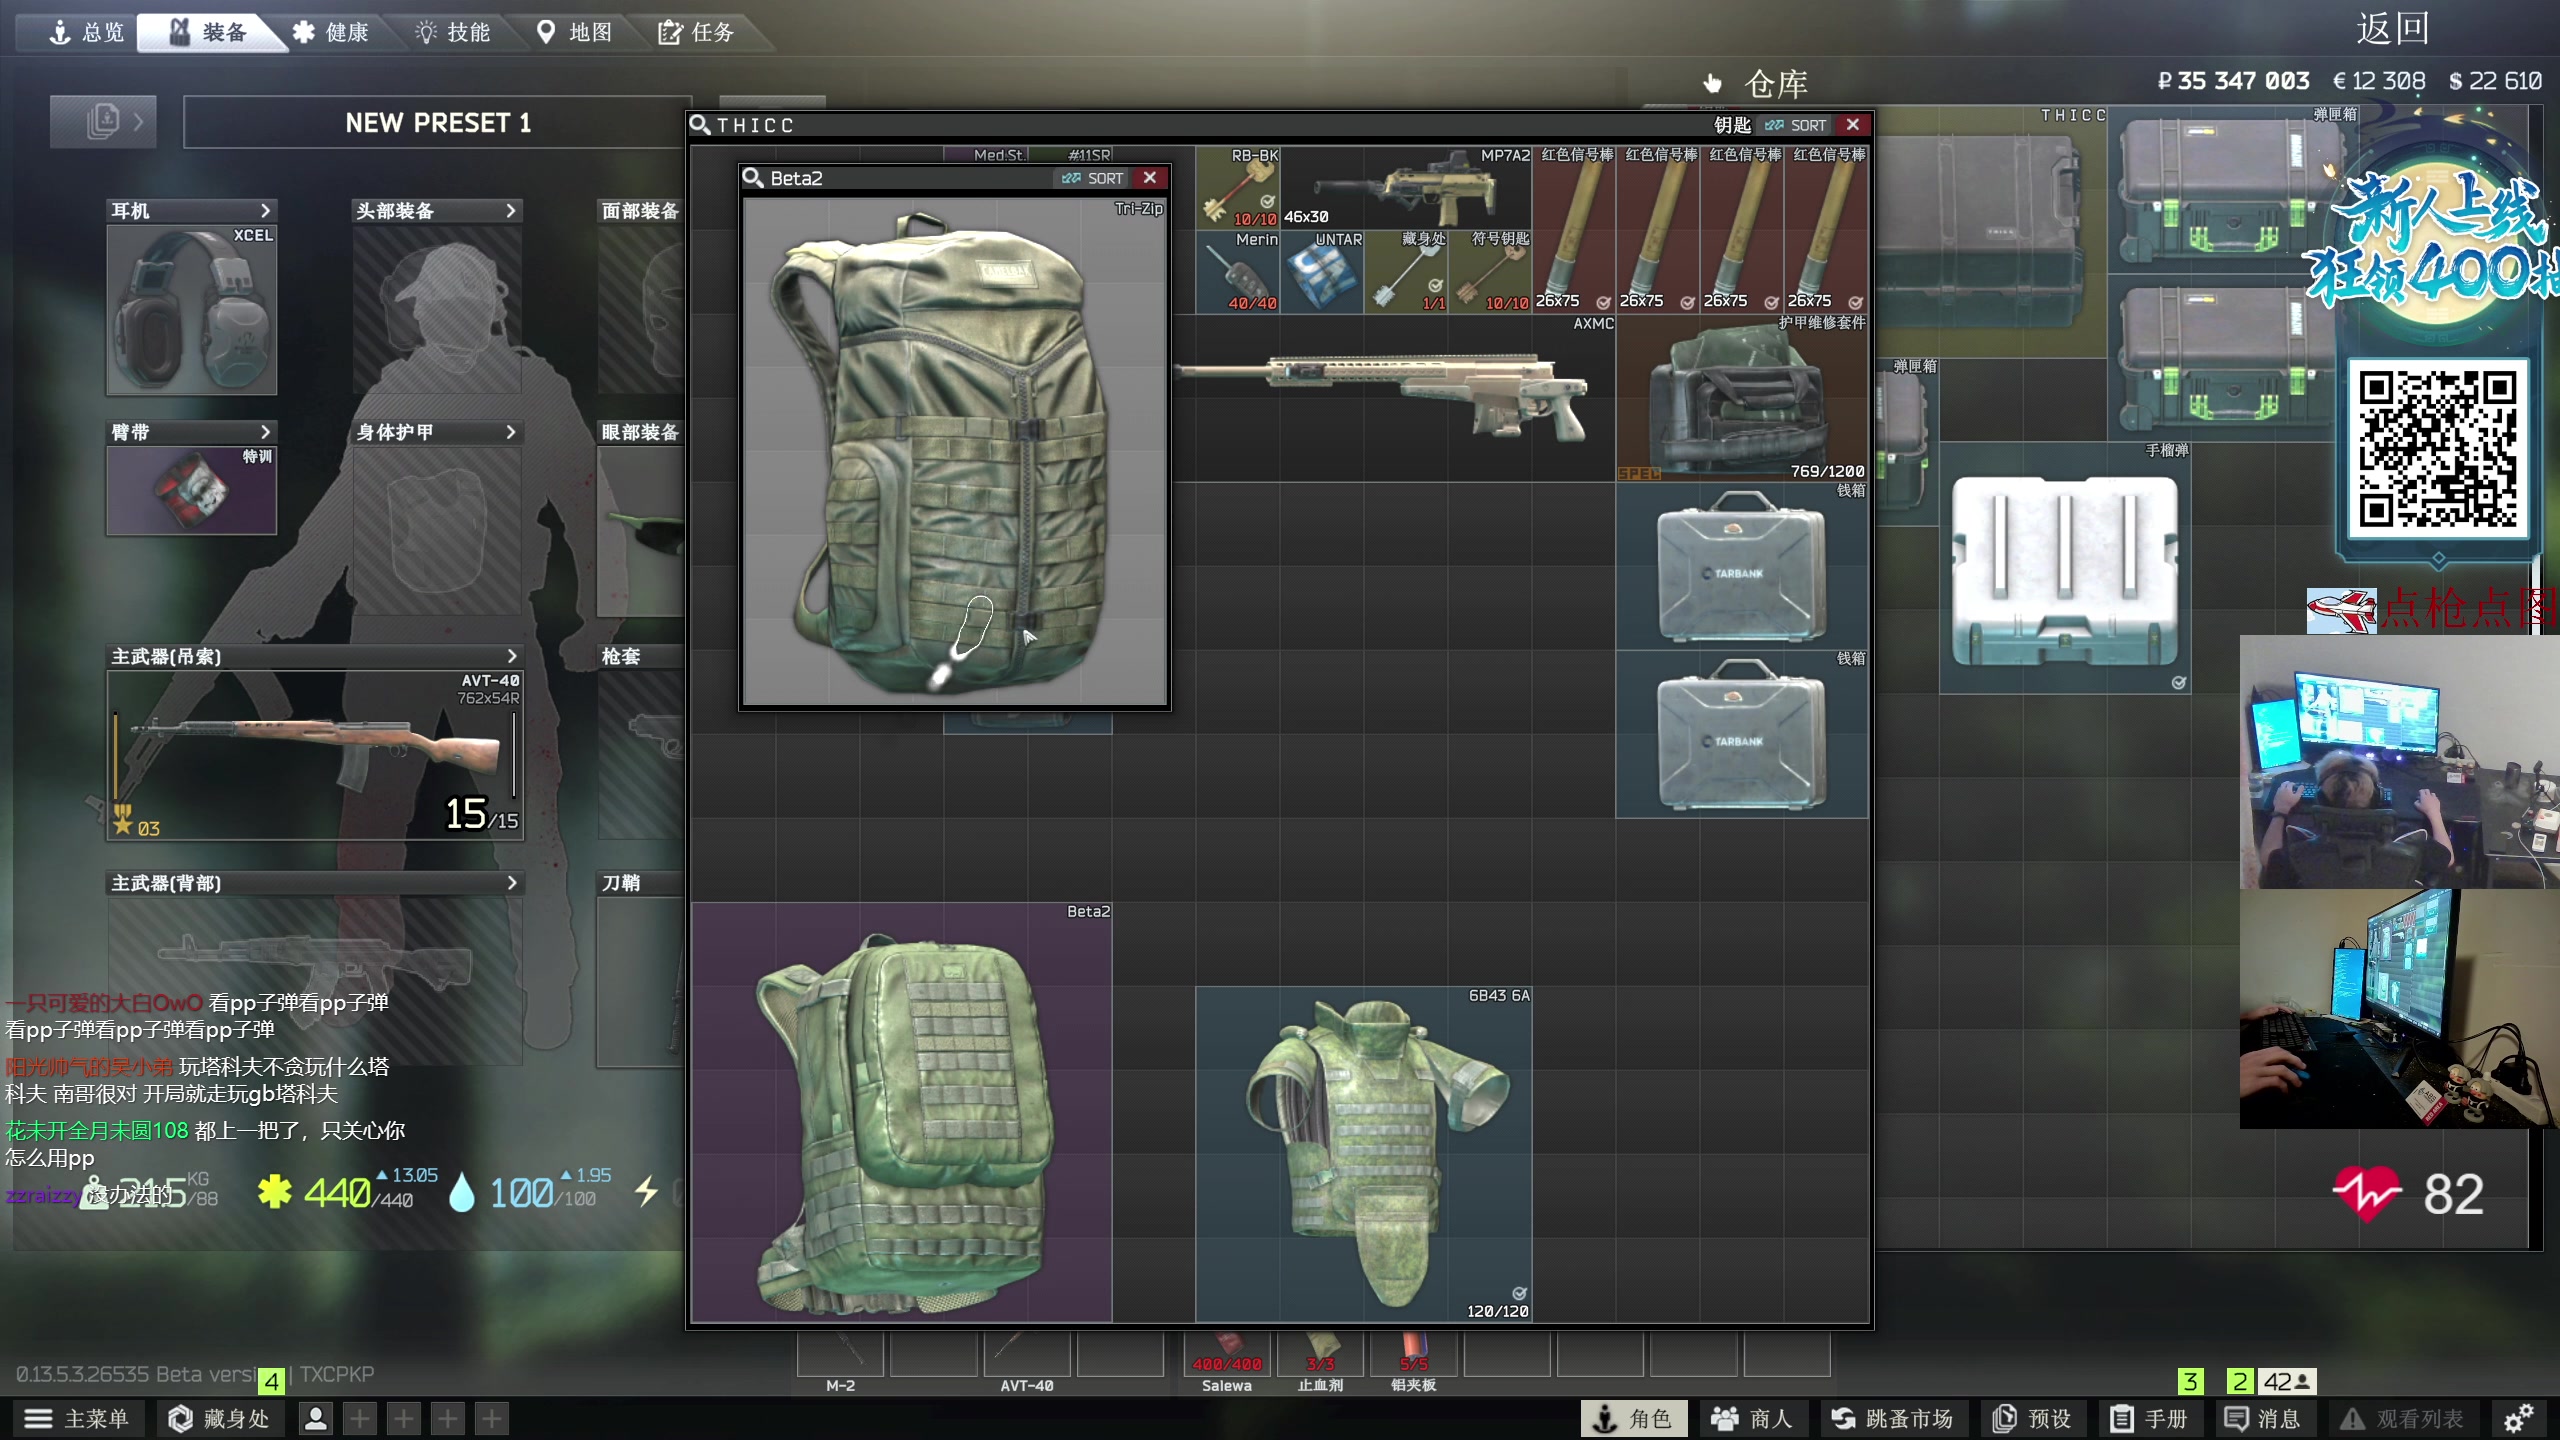Open the preset copy button
Viewport: 2560px width, 1440px height.
(x=103, y=122)
